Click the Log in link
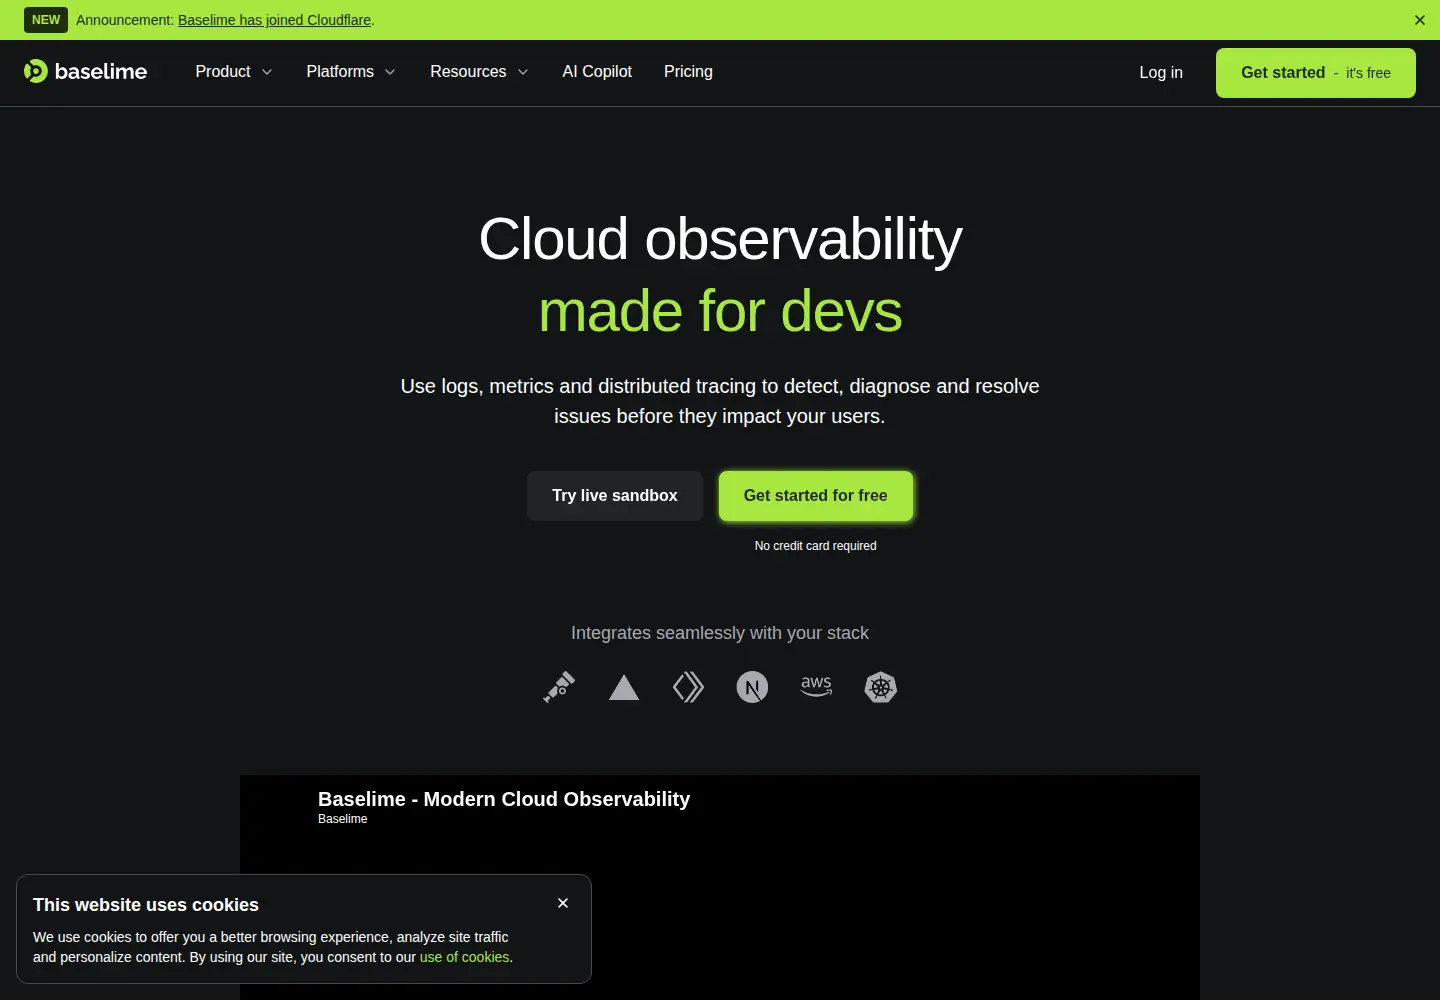Viewport: 1440px width, 1000px height. coord(1161,72)
